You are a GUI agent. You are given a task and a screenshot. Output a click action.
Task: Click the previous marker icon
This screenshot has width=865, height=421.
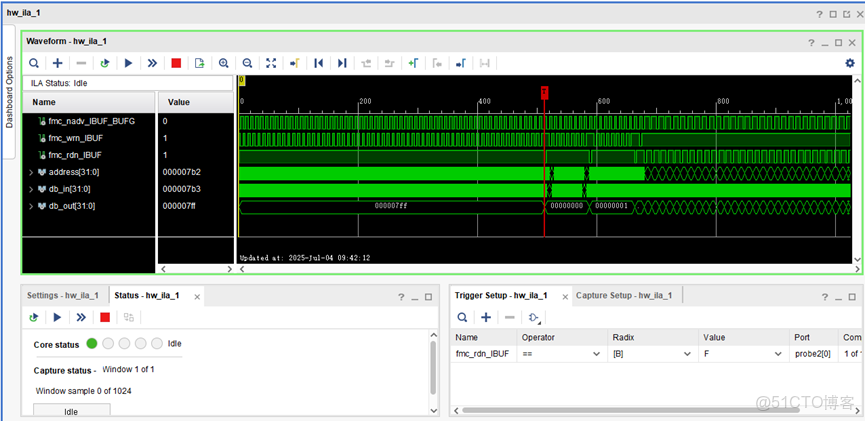(437, 63)
